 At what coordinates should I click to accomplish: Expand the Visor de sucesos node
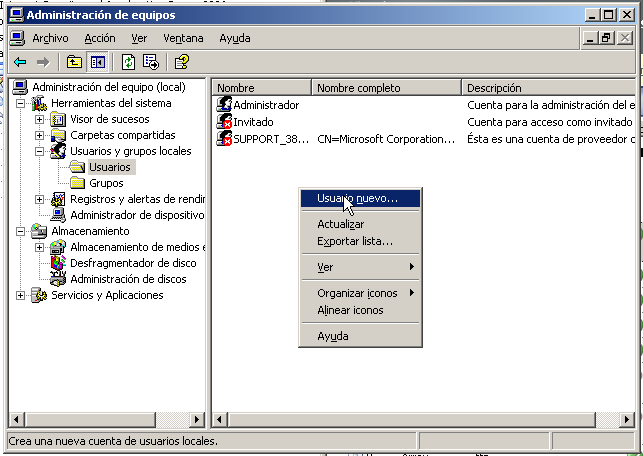coord(39,119)
